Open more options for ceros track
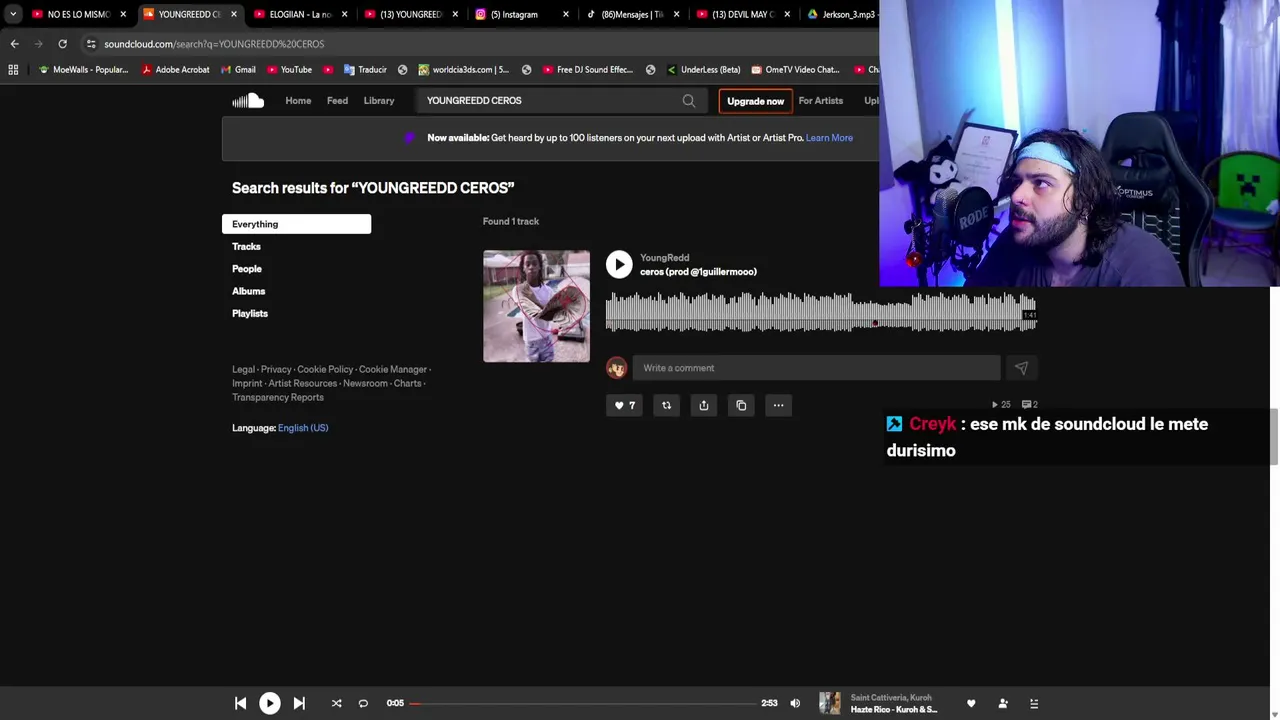Screen dimensions: 1280x720 tap(778, 405)
